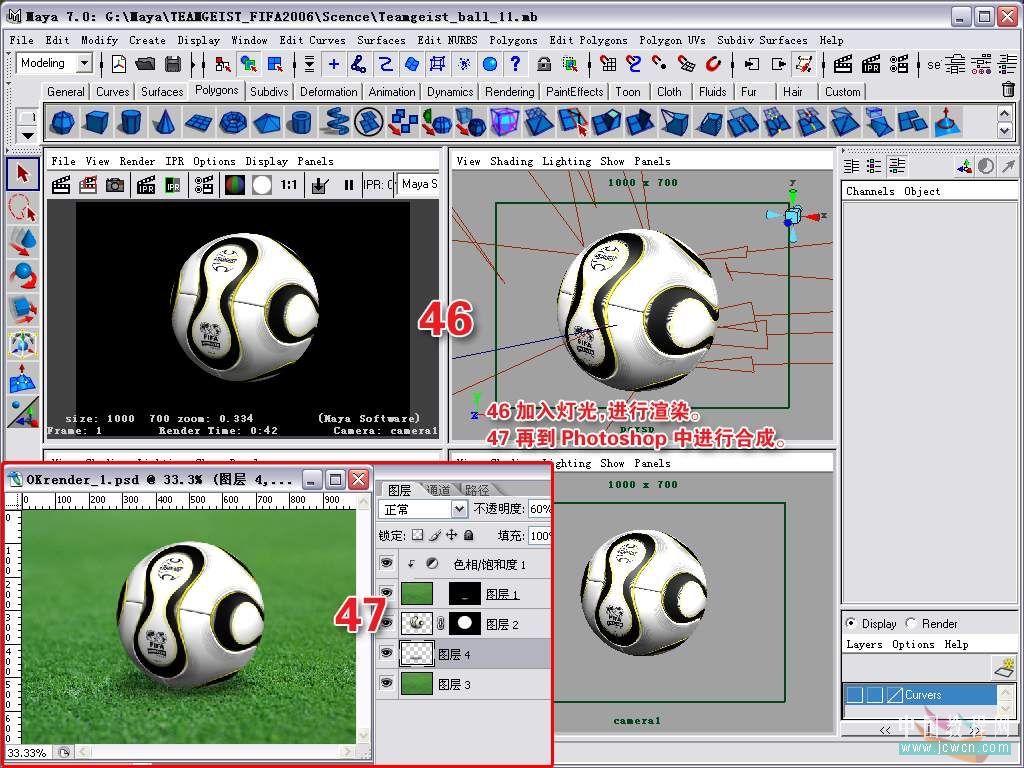Switch to the Deformation shelf tab
The height and width of the screenshot is (768, 1024).
pyautogui.click(x=328, y=92)
